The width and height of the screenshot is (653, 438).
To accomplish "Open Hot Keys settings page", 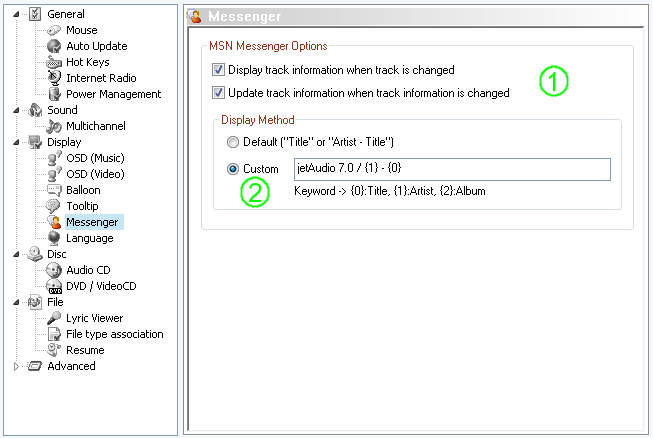I will pyautogui.click(x=88, y=62).
